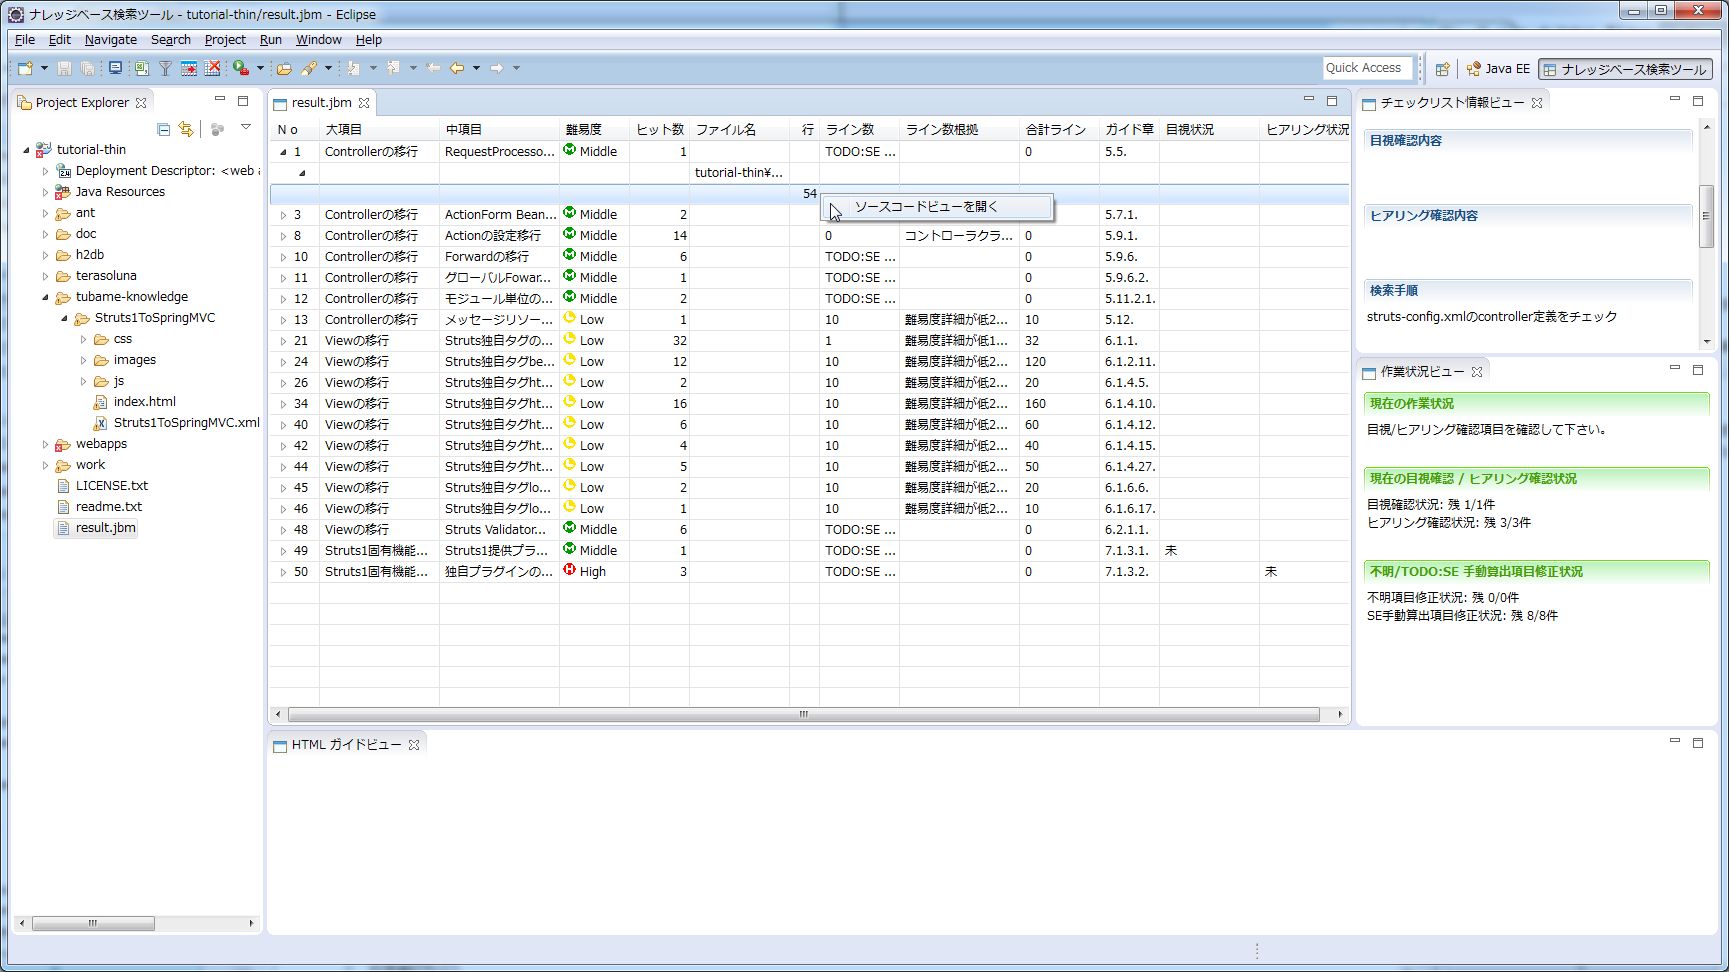
Task: Open the flashlight search dropdown arrow
Action: pos(328,68)
